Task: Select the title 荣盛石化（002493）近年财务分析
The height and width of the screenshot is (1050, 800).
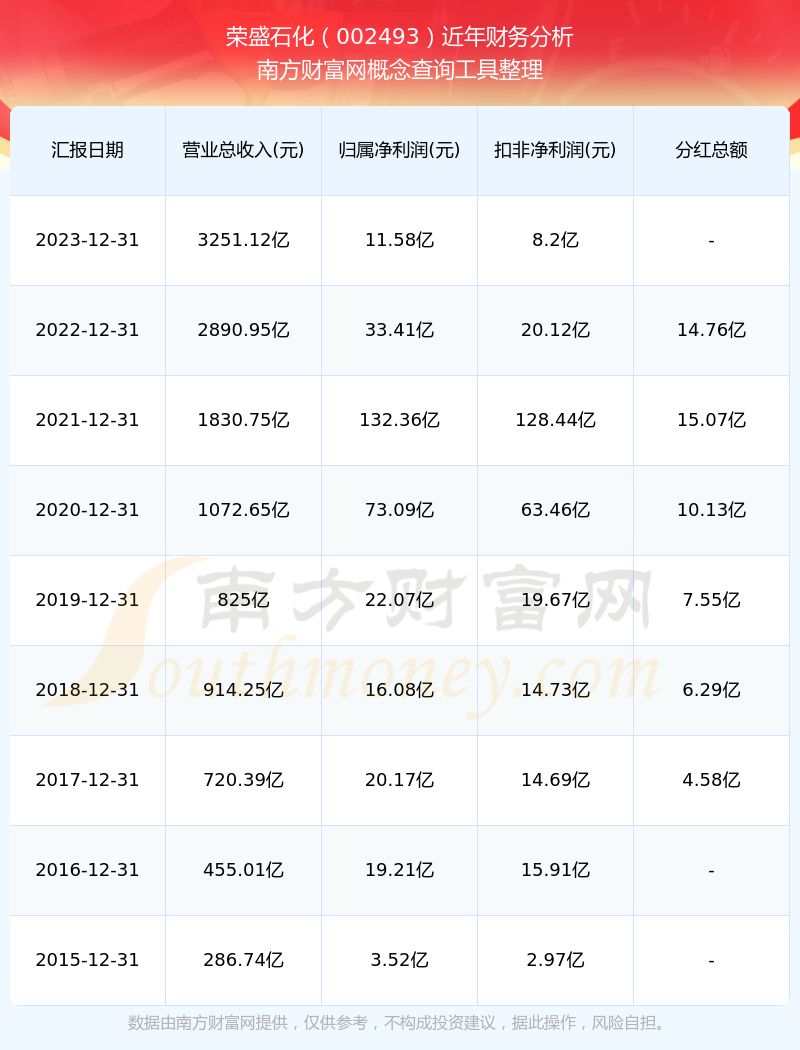Action: click(400, 37)
